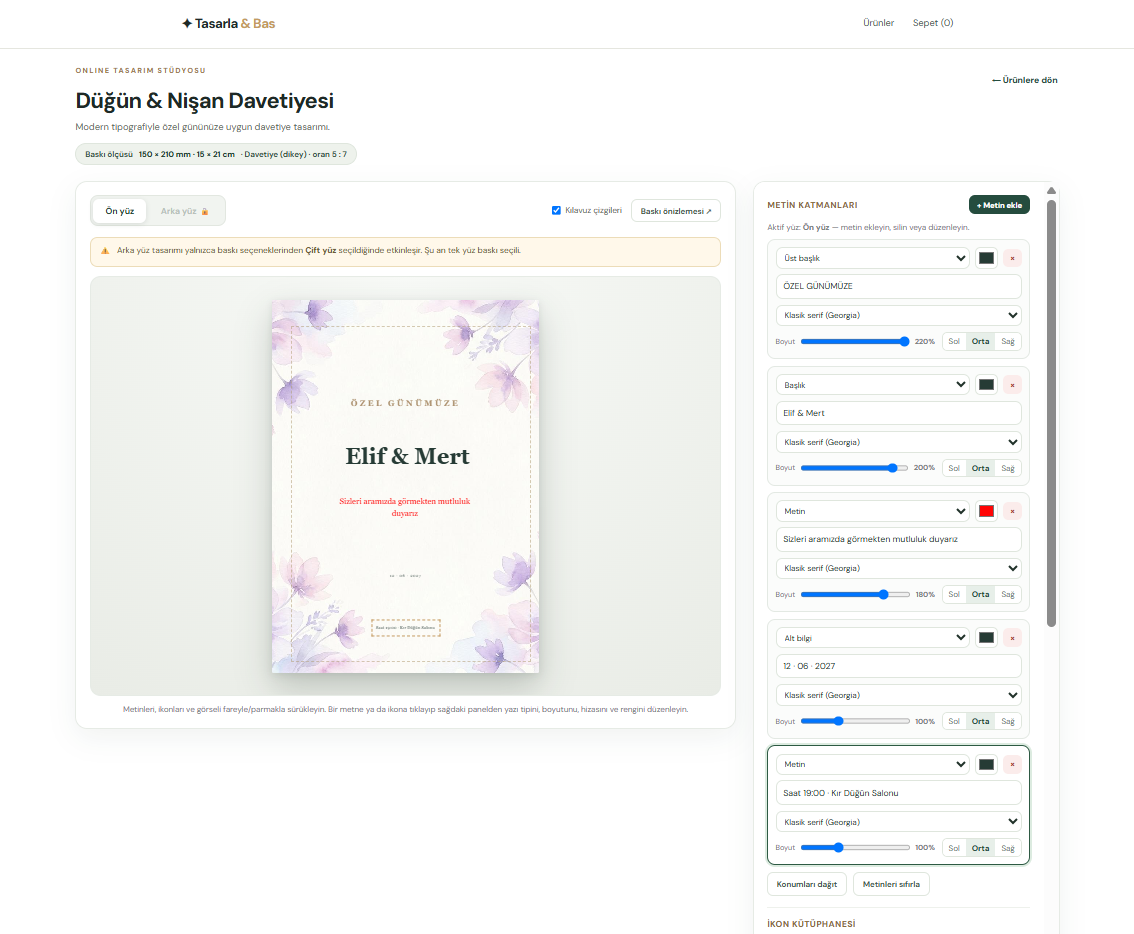Go back via 'Ürünlere dön' link
This screenshot has height=934, width=1134.
[1025, 80]
